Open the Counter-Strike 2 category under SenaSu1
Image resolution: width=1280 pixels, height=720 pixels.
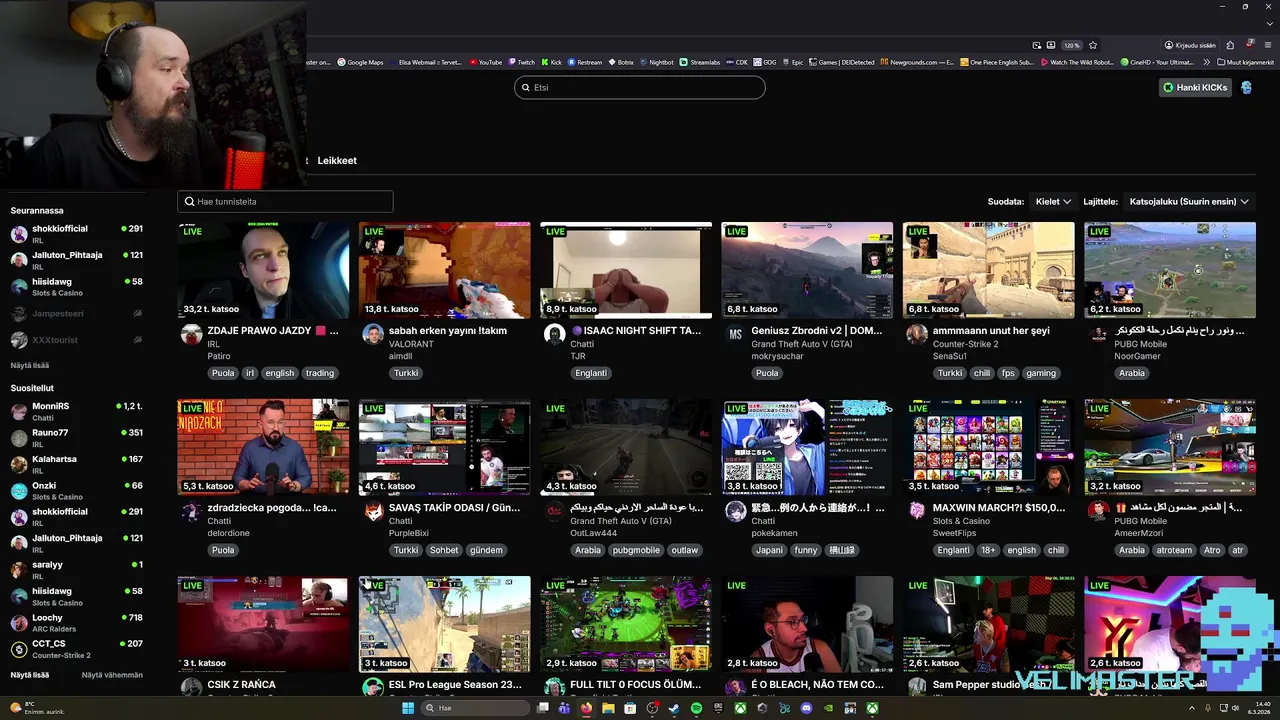coord(965,344)
